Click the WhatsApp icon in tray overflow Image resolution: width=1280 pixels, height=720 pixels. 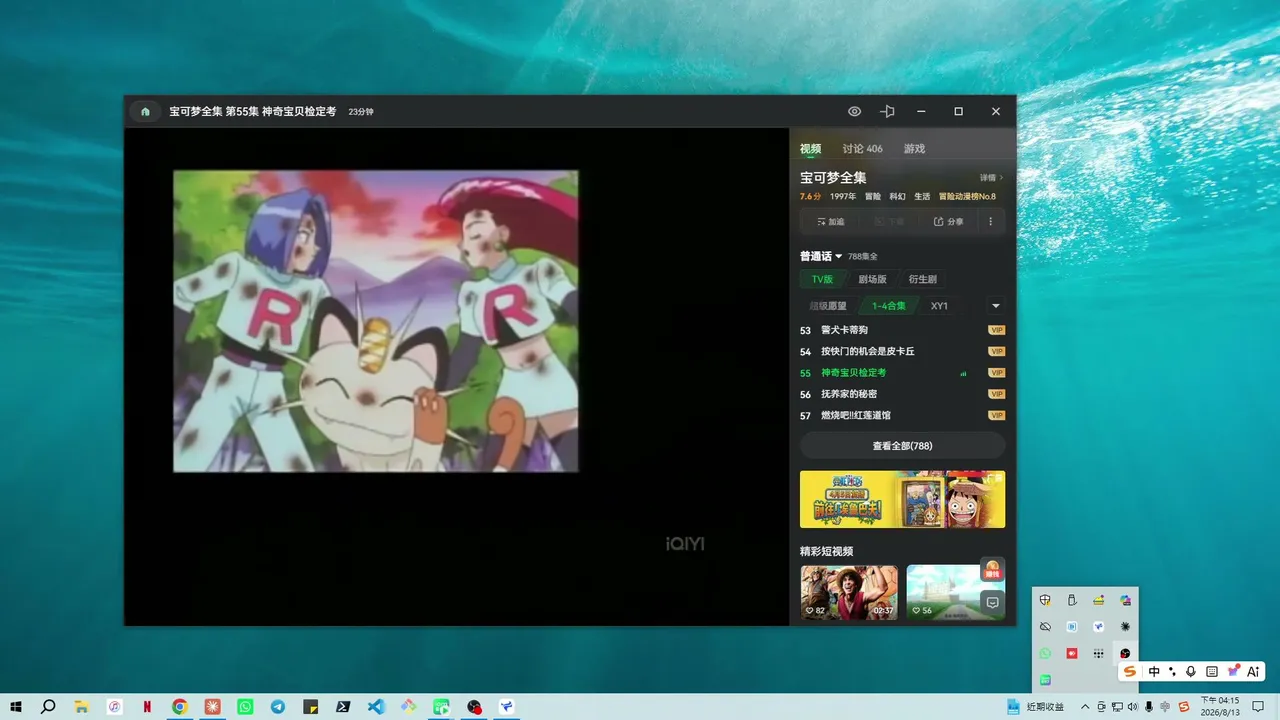(x=1046, y=653)
